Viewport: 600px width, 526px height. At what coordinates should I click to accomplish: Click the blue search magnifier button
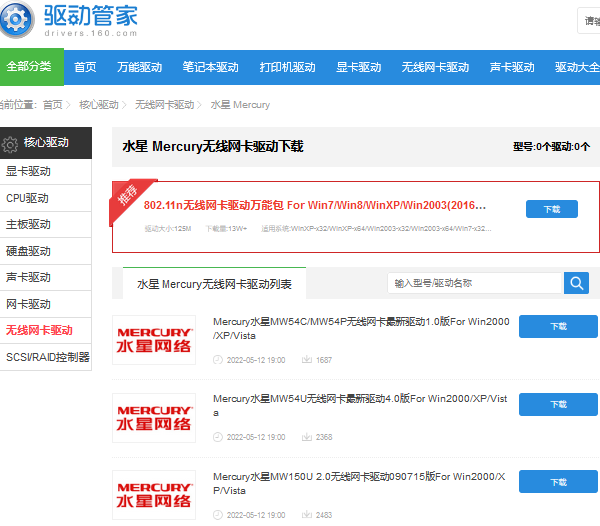click(576, 283)
